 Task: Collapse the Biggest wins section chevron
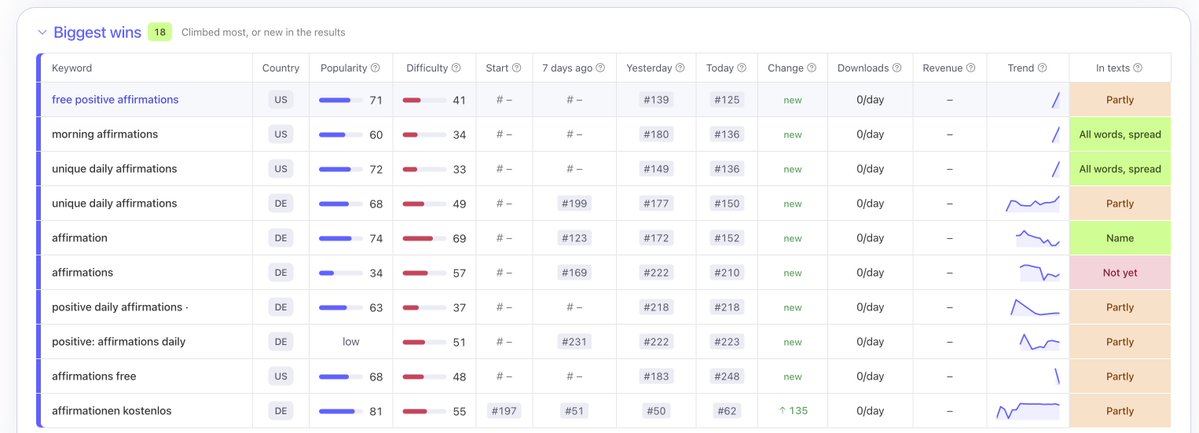42,33
